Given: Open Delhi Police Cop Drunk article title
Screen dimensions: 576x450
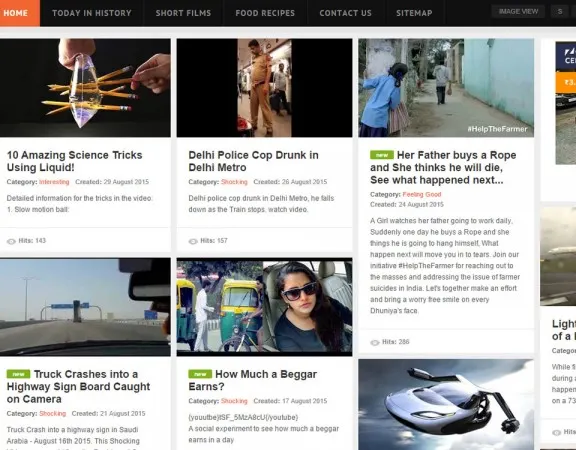Looking at the screenshot, I should (x=253, y=161).
